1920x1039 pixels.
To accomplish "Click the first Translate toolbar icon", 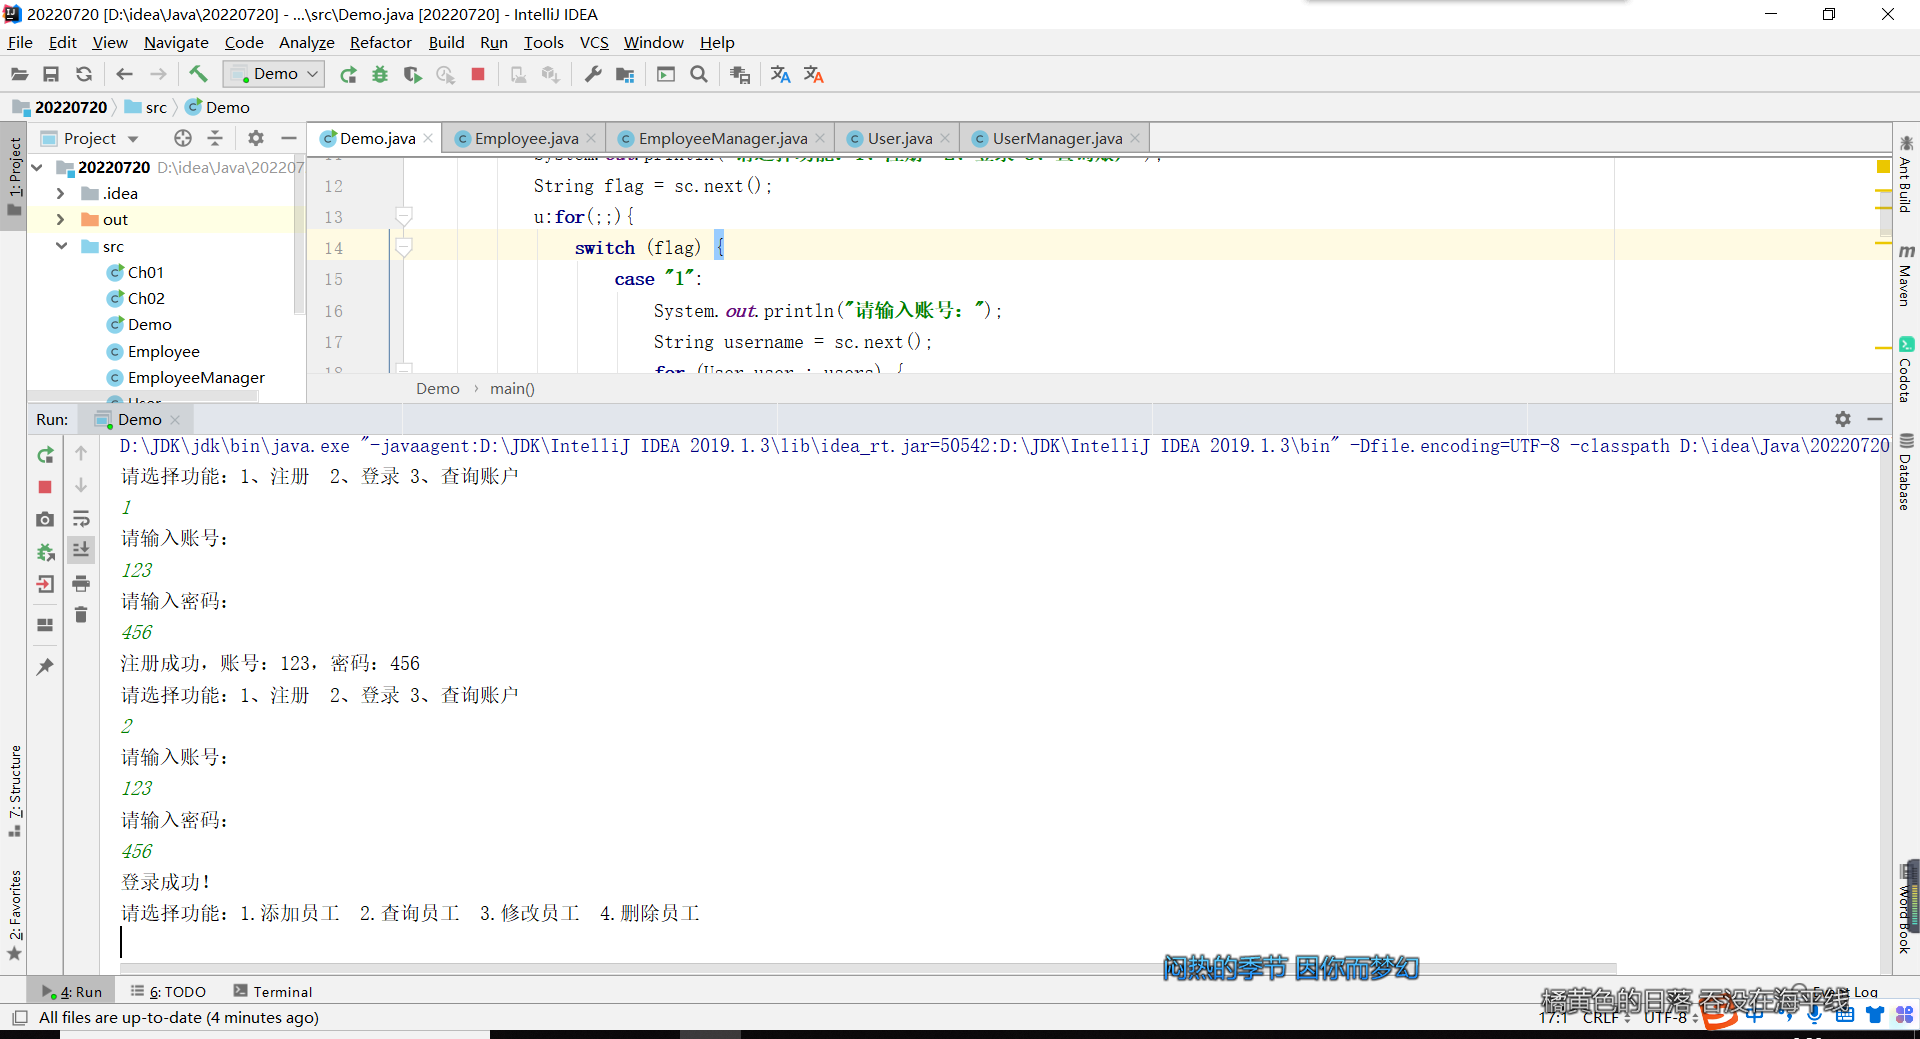I will tap(781, 75).
